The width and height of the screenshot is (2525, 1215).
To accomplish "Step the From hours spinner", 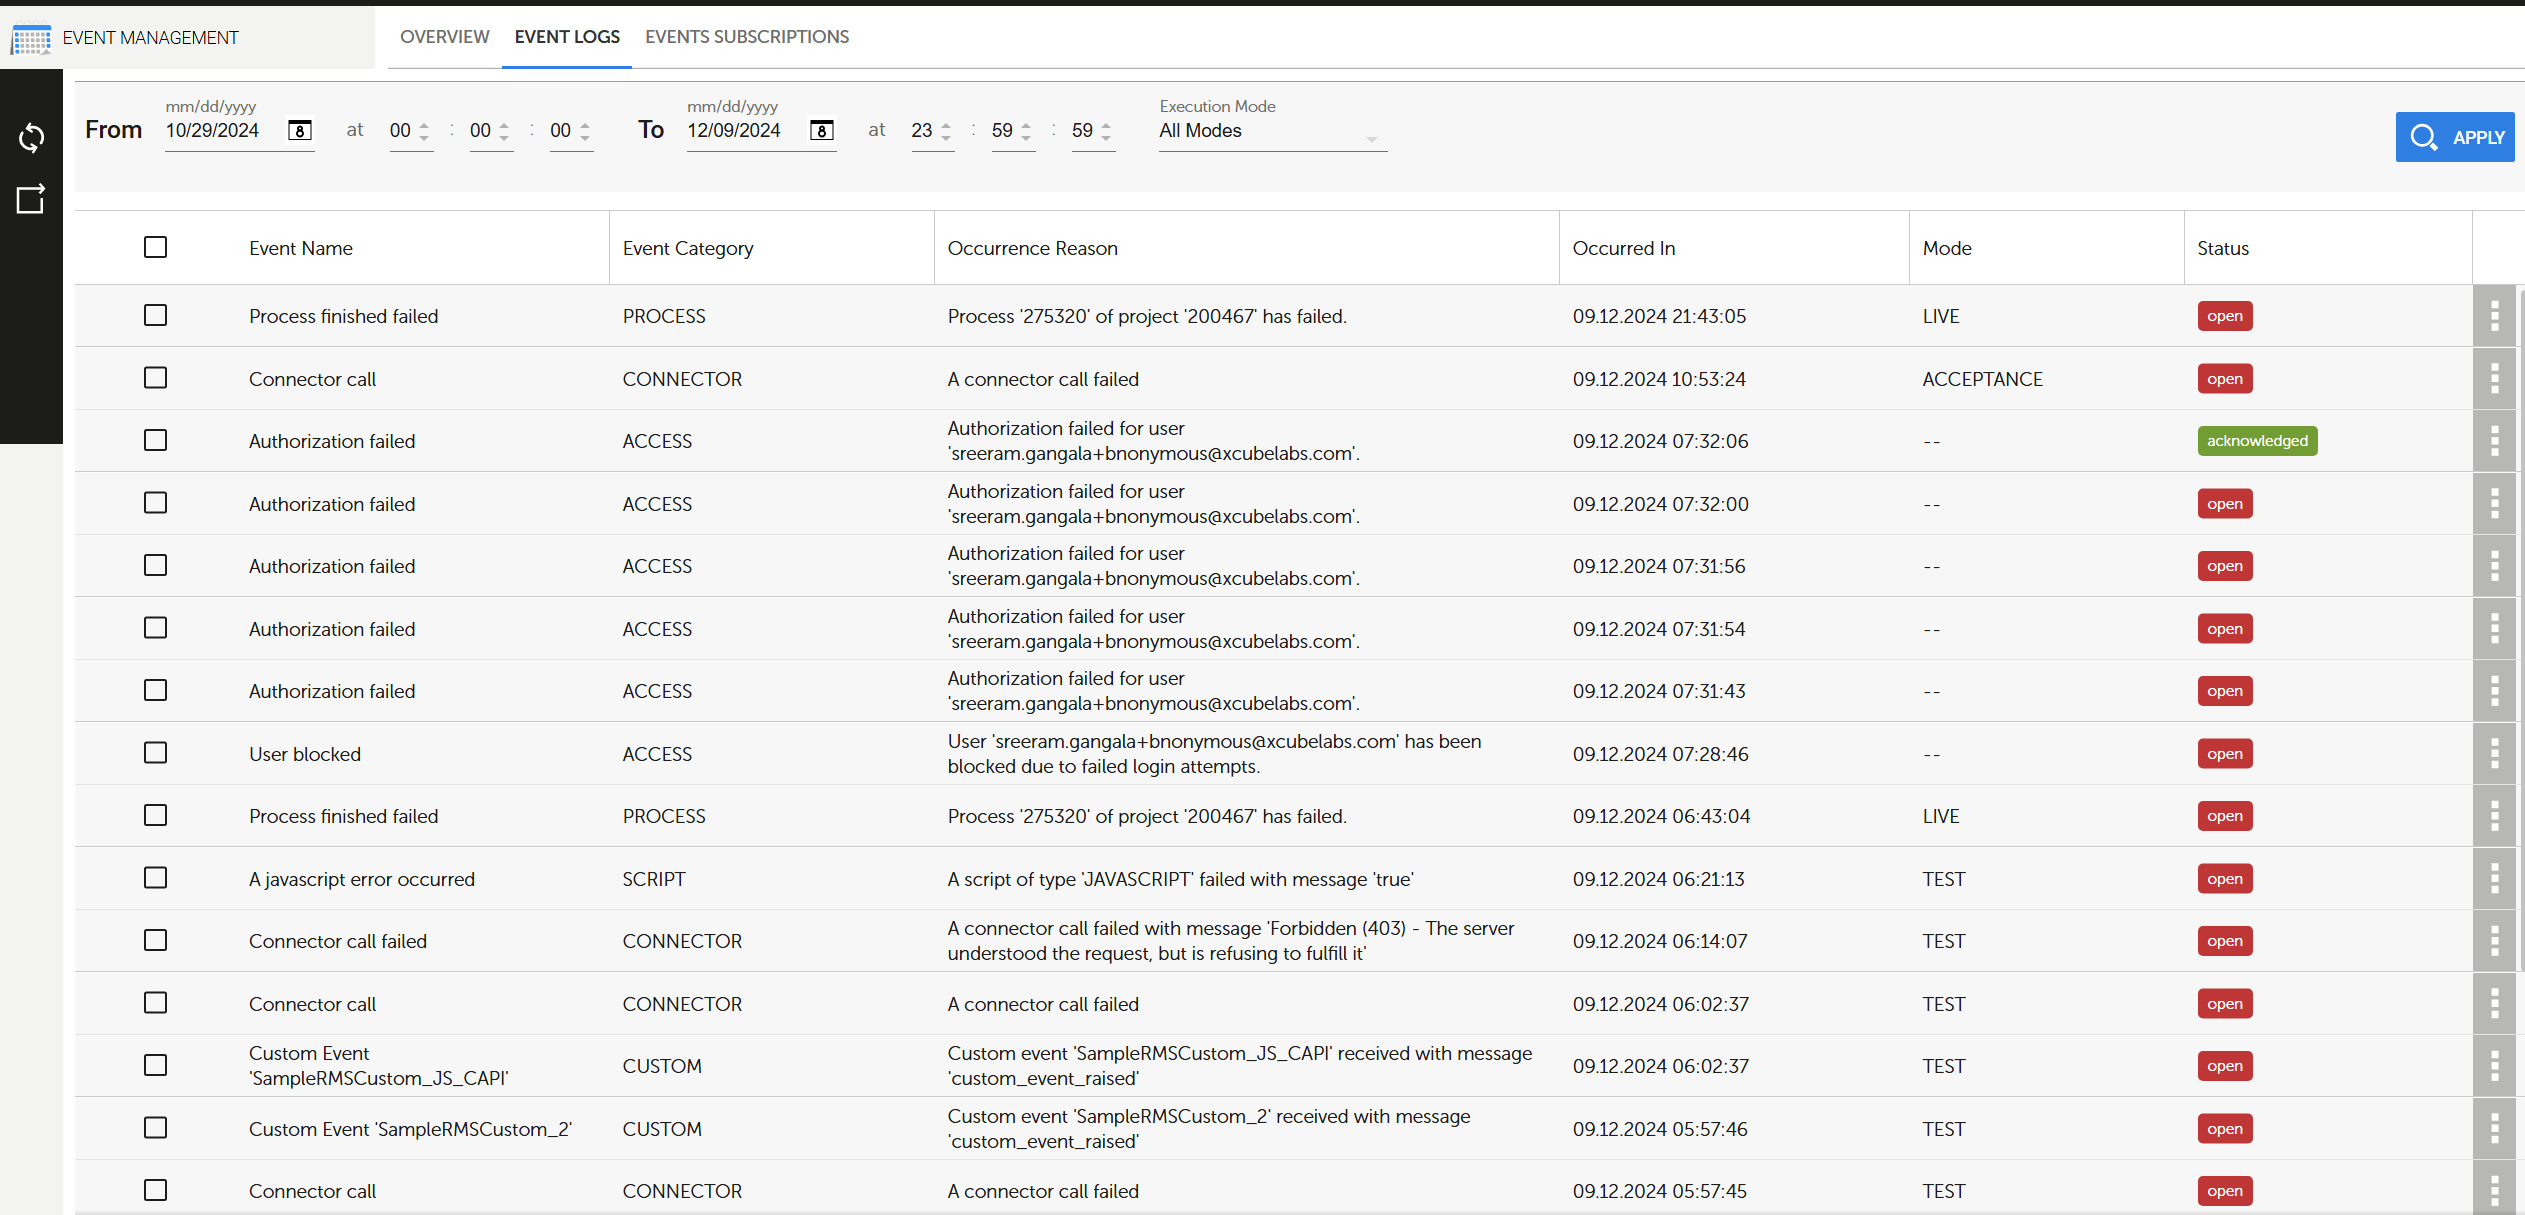I will click(424, 131).
